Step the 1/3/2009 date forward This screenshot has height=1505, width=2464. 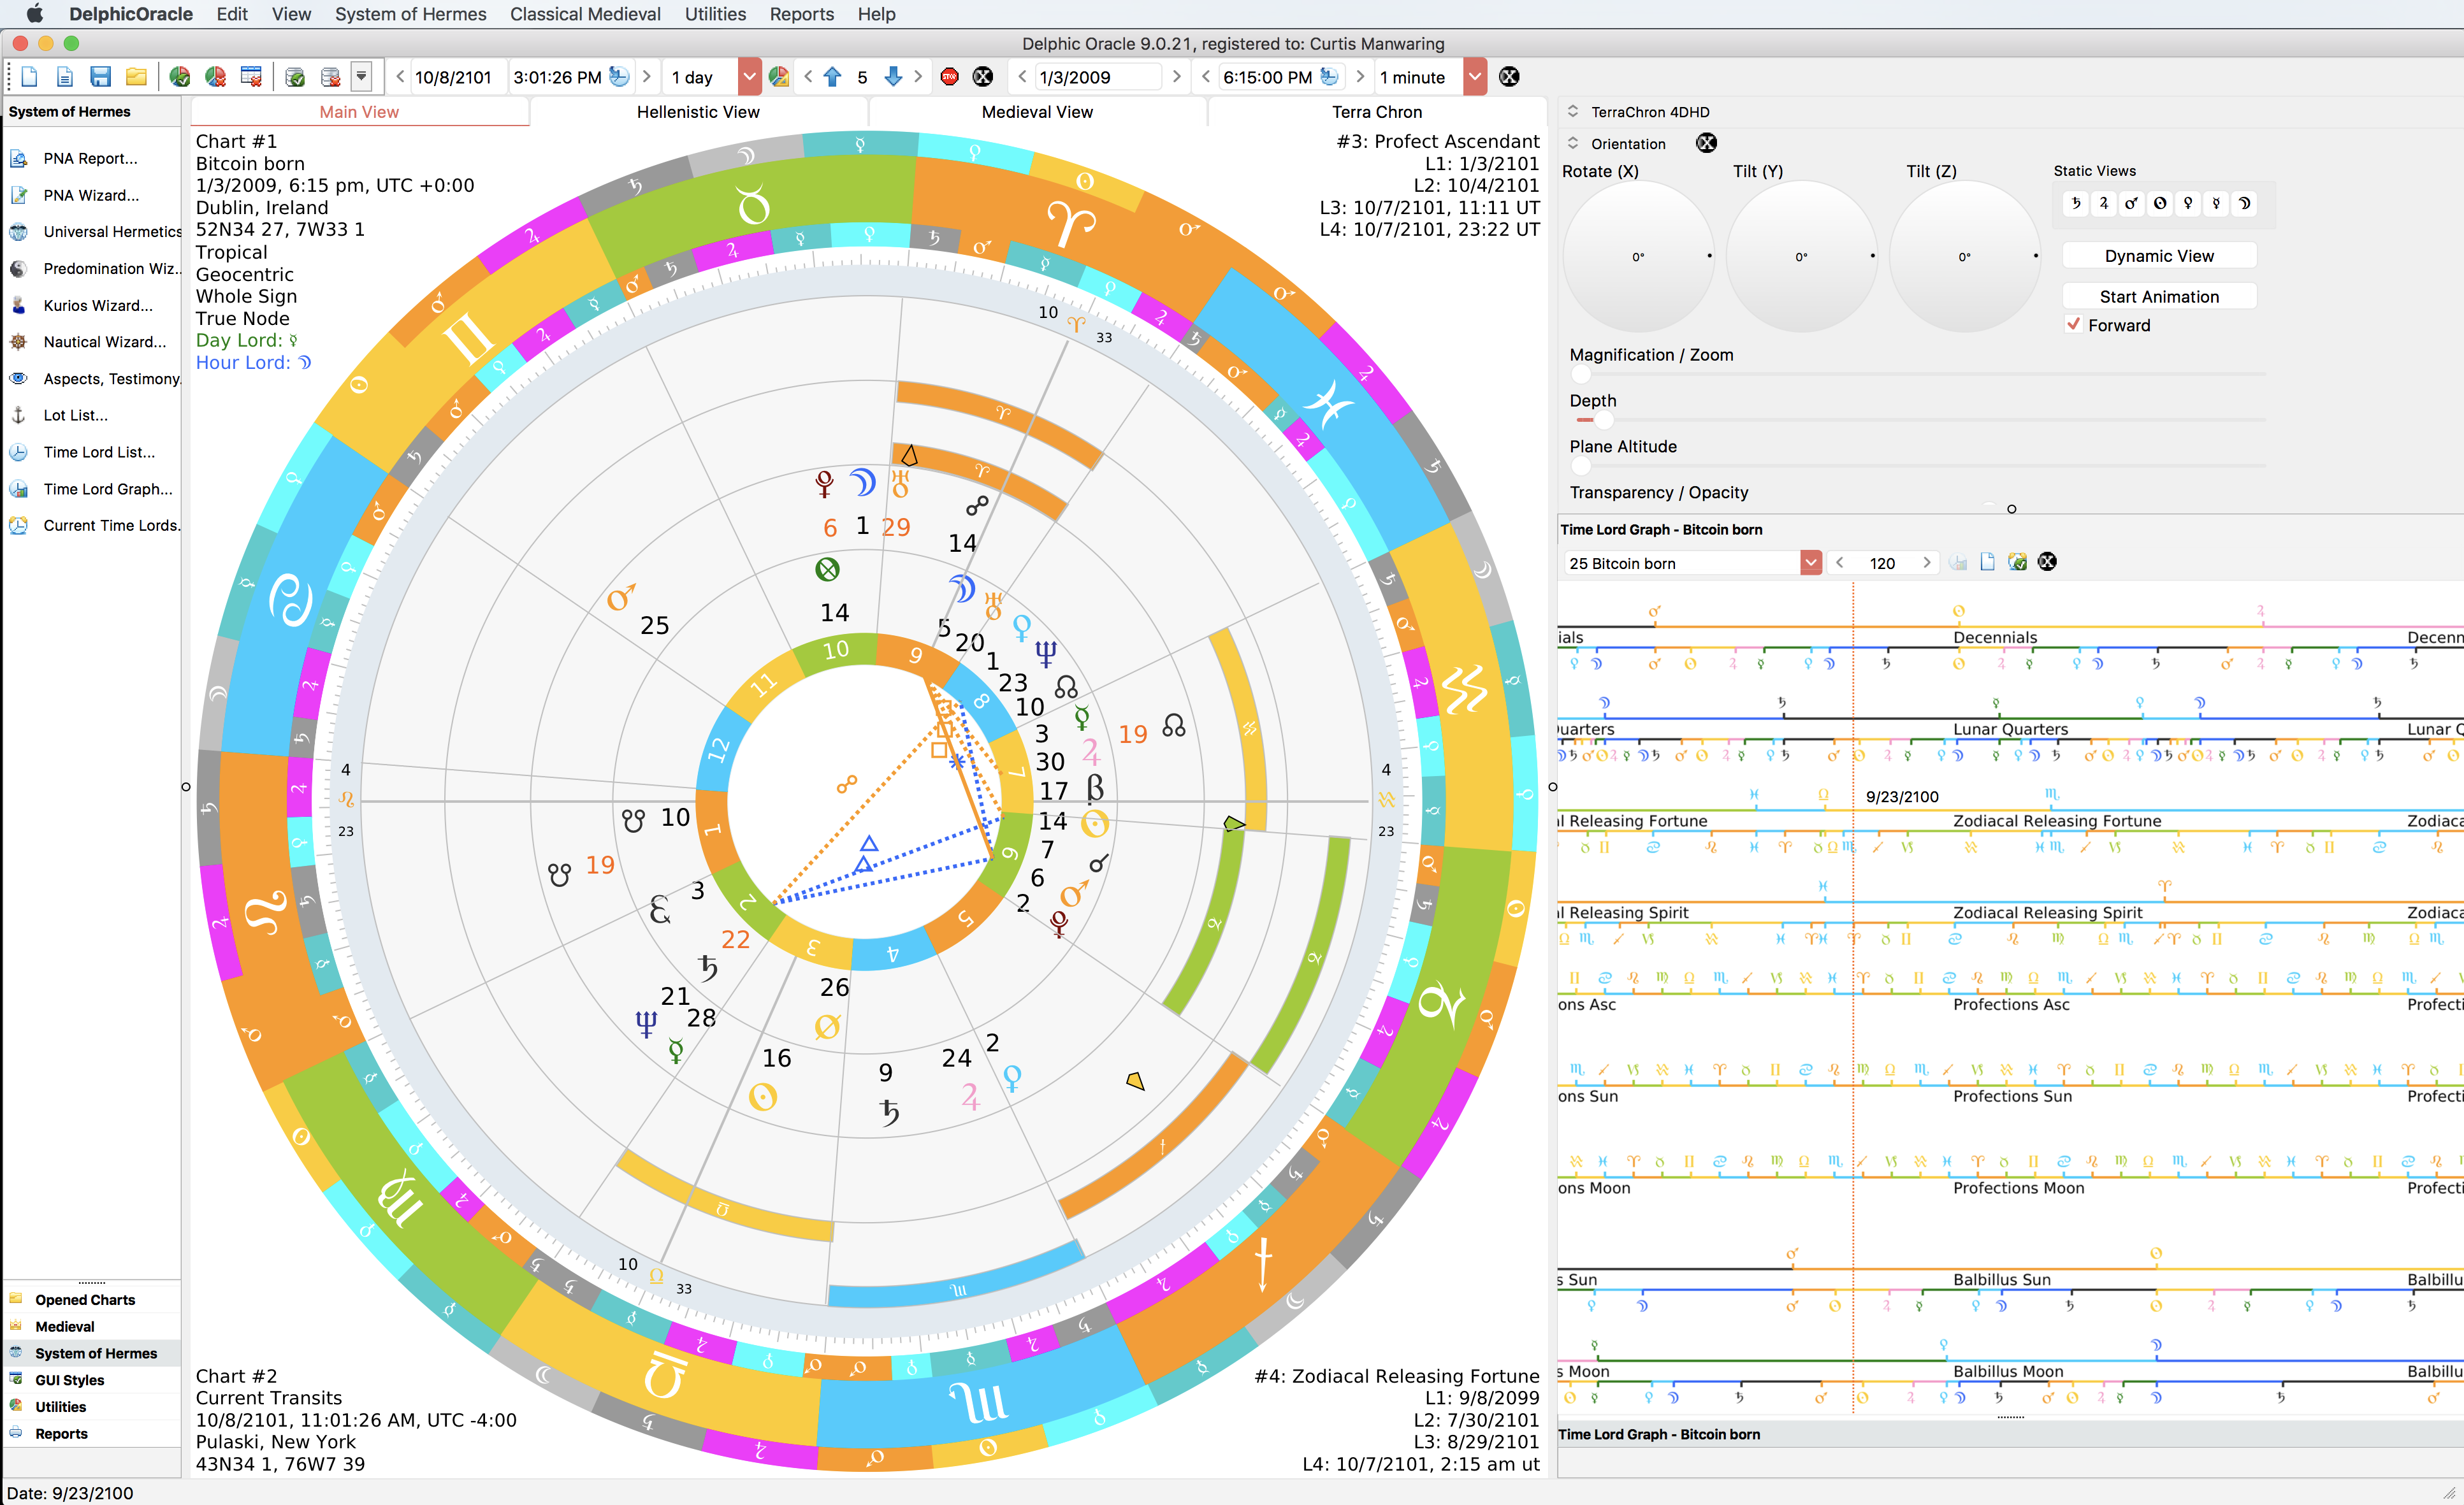click(x=1176, y=77)
